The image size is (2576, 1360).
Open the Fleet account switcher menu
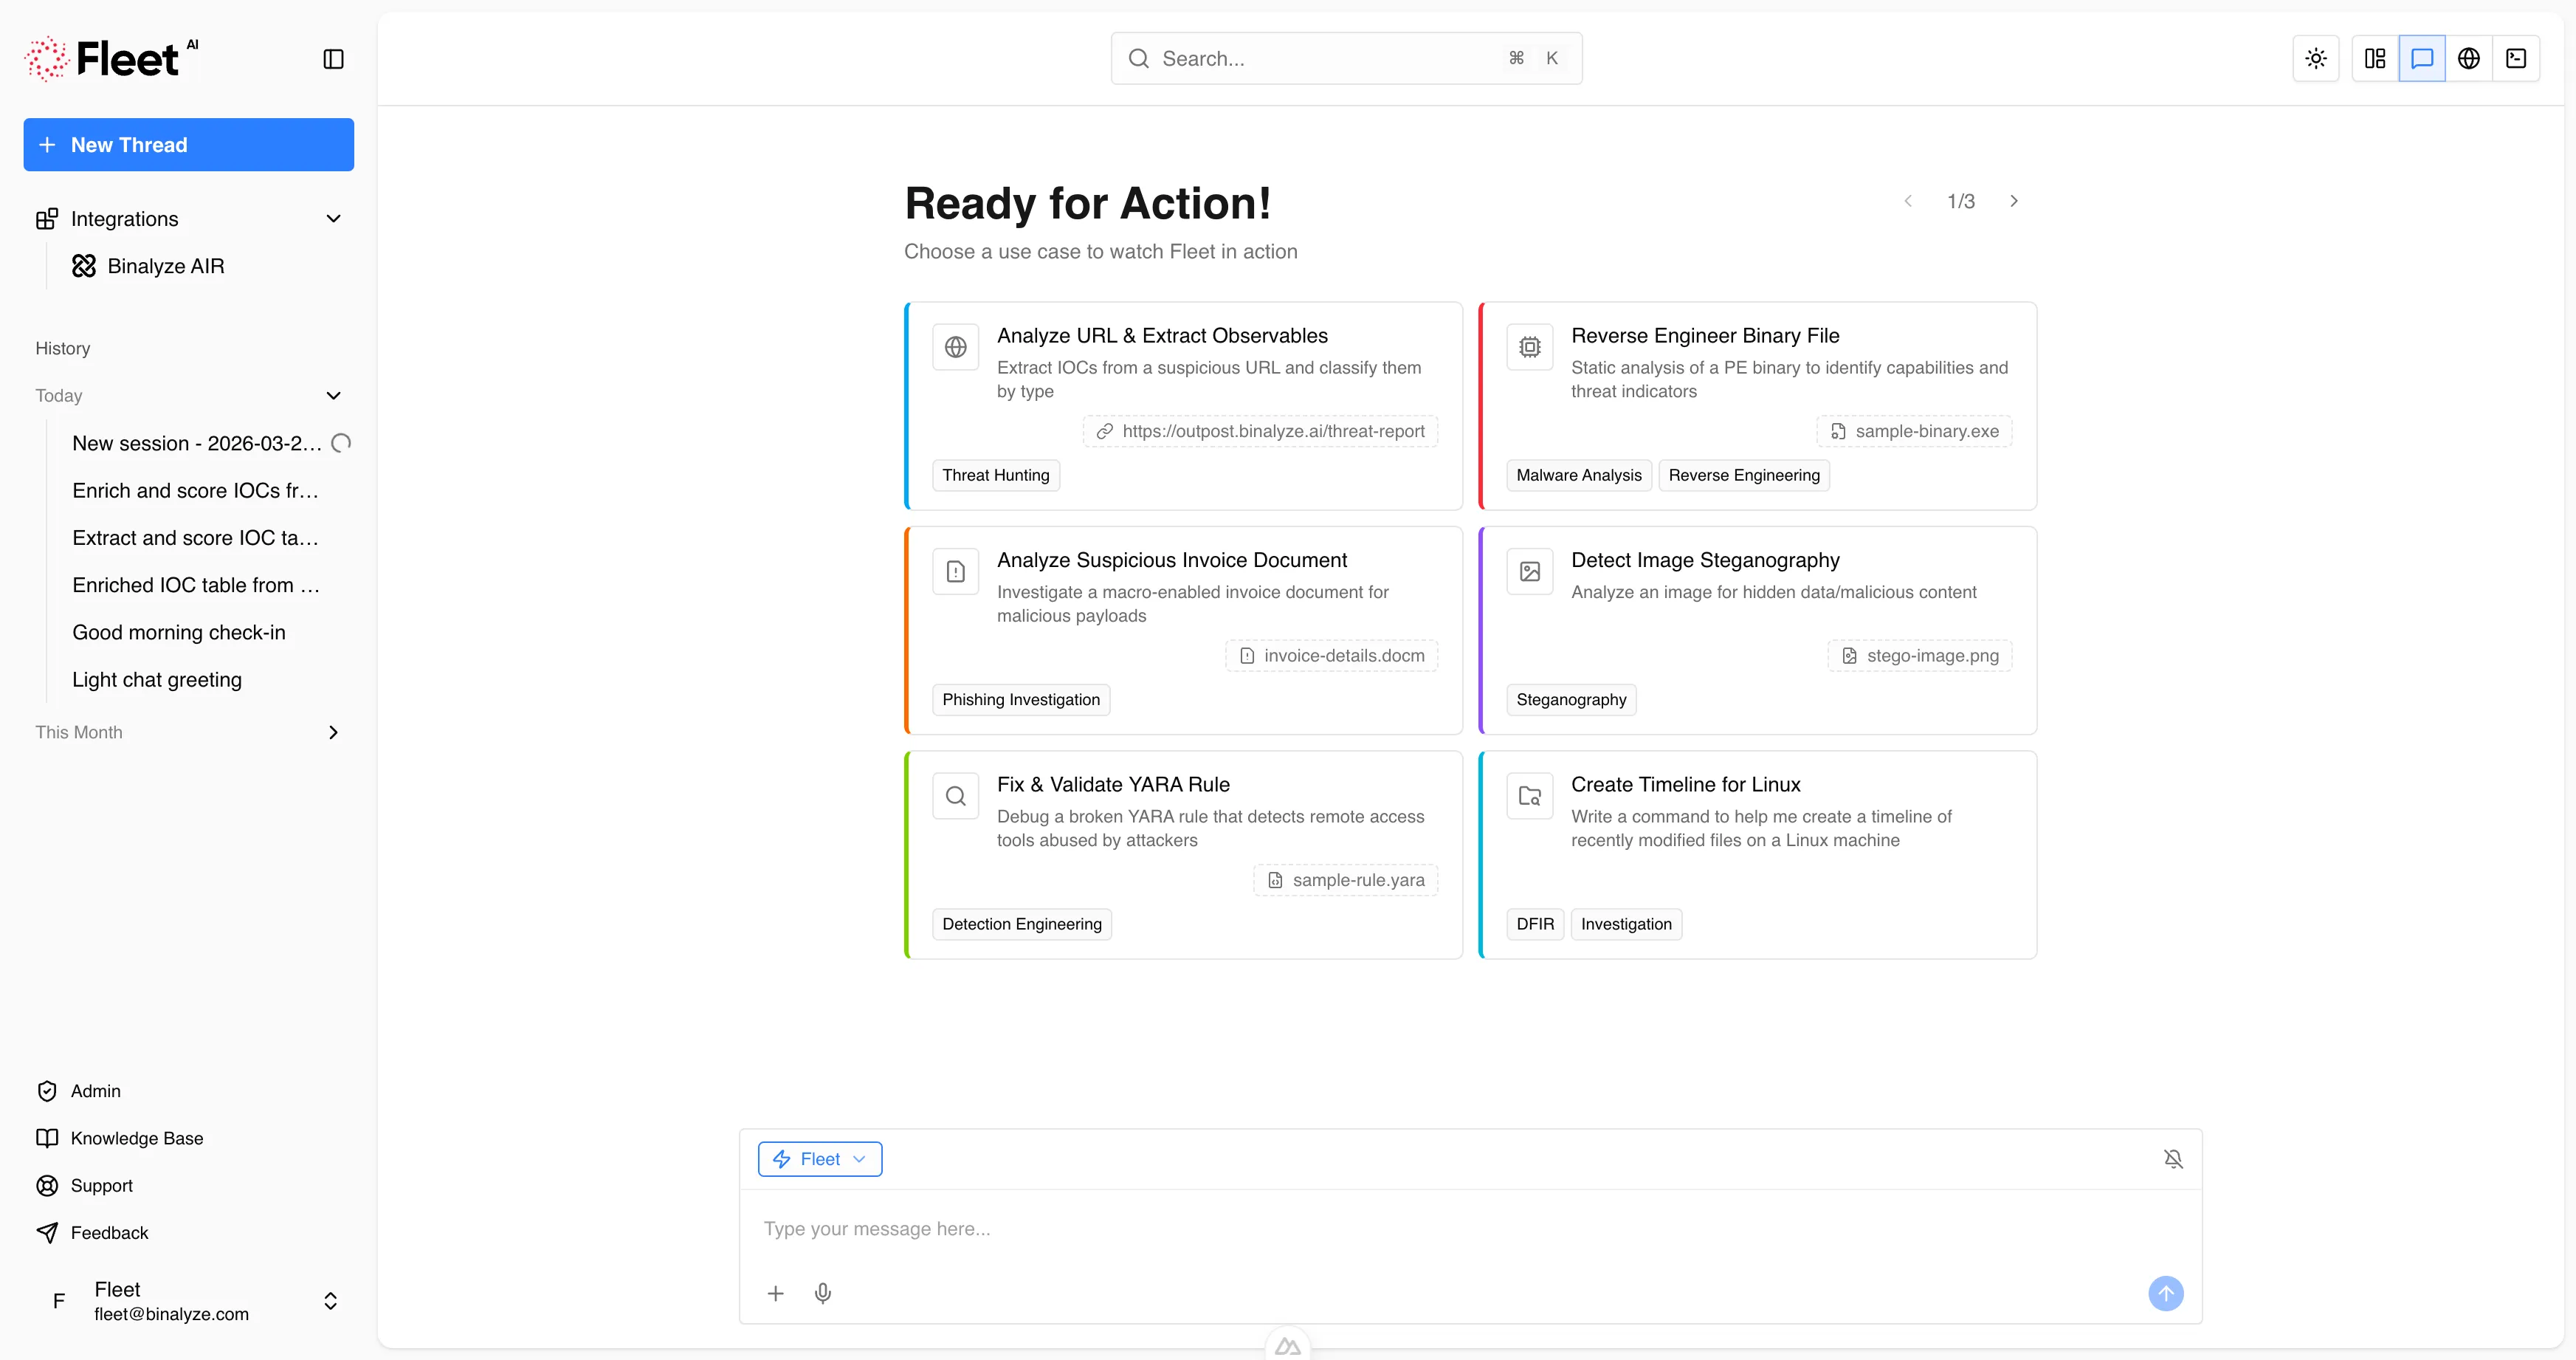[x=330, y=1300]
